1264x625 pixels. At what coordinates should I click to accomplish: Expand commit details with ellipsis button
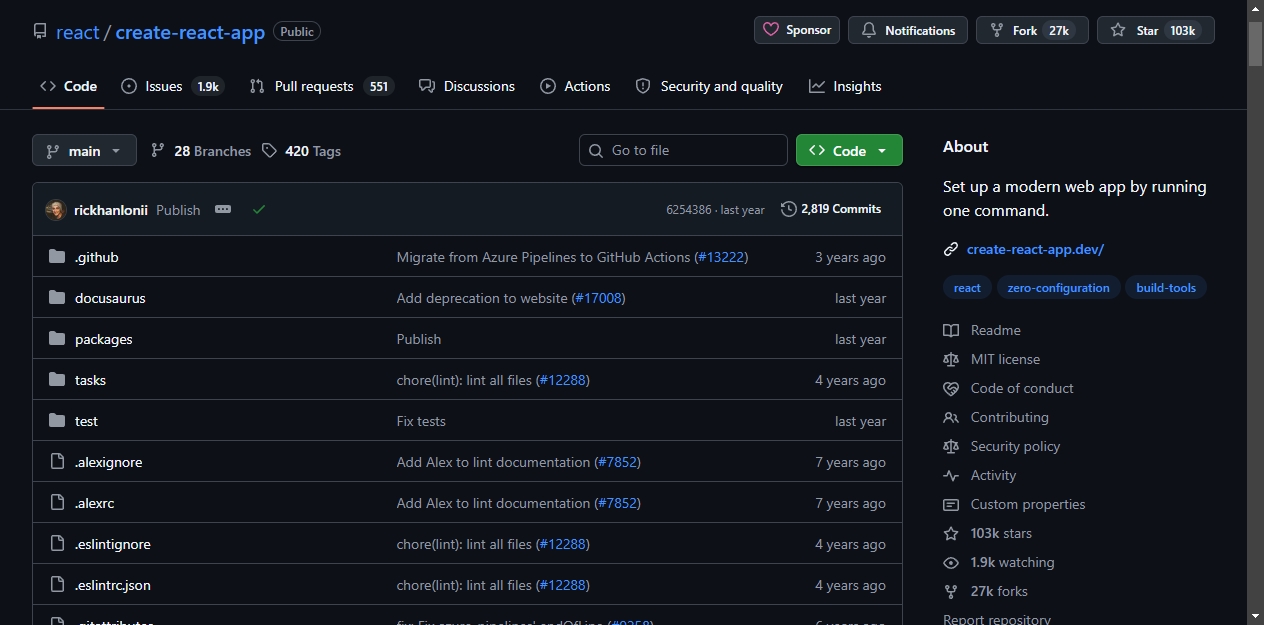pyautogui.click(x=223, y=209)
